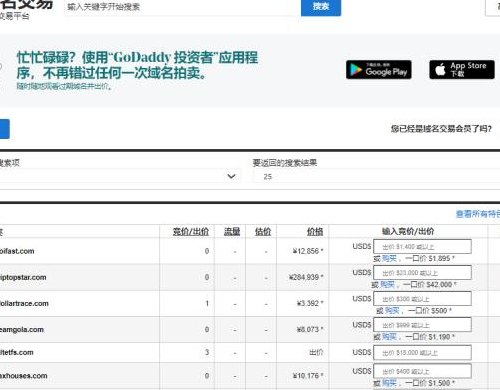Click 购买 link with $1,500 buy-now price

point(389,383)
